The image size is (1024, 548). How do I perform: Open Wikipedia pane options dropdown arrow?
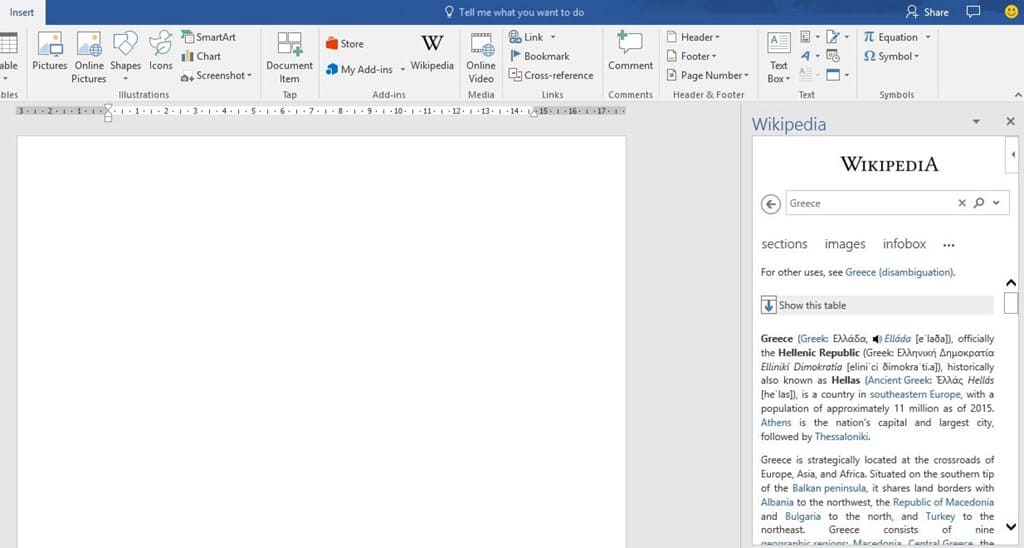click(976, 121)
